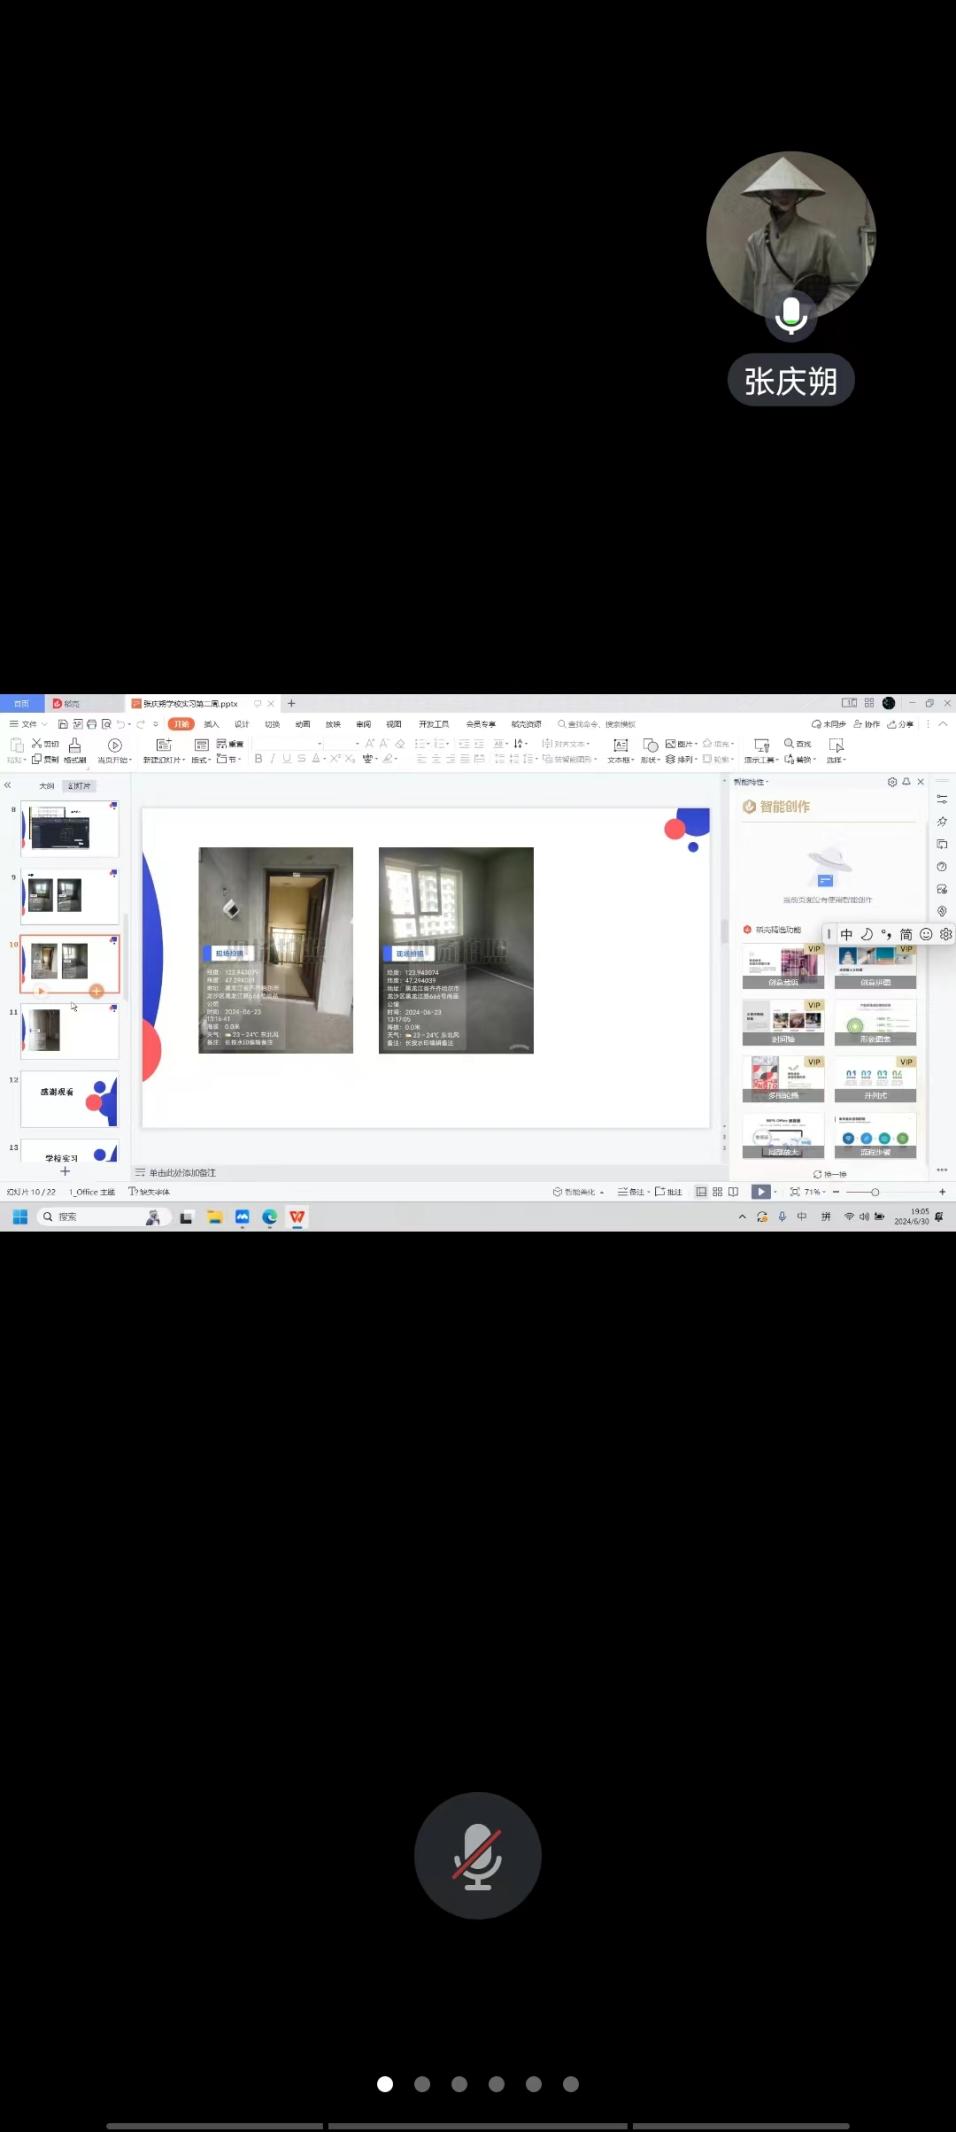
Task: Open the 图片 insert dropdown
Action: click(x=683, y=744)
